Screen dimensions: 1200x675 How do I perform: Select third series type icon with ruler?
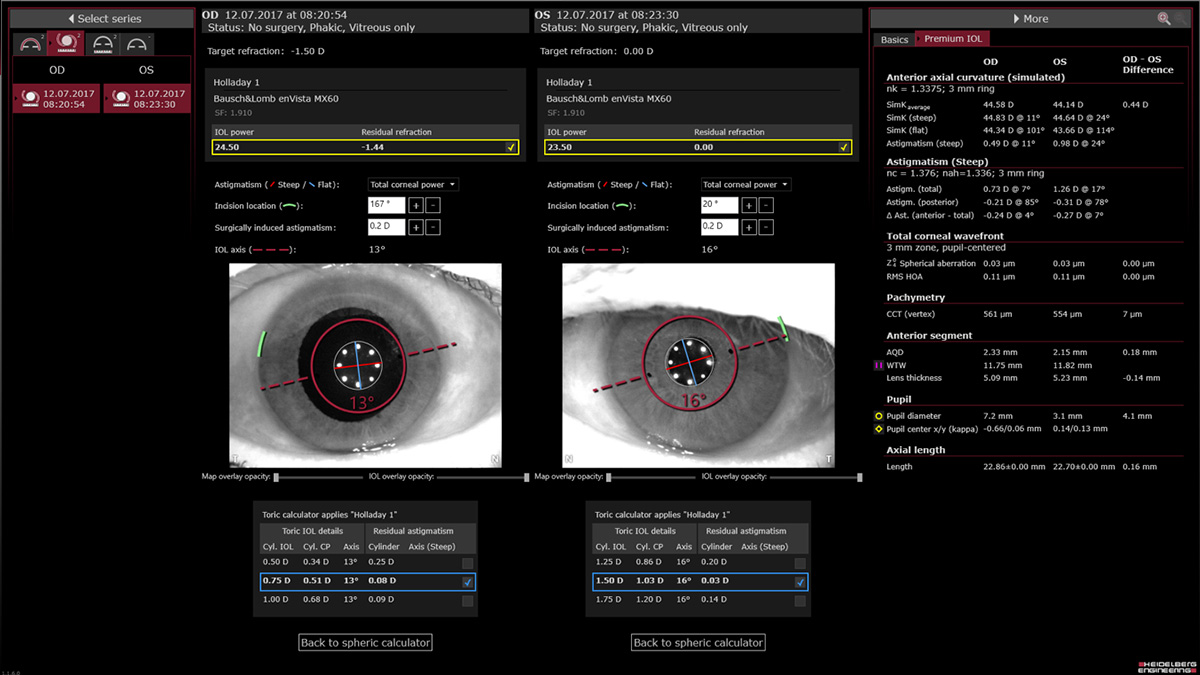[102, 43]
